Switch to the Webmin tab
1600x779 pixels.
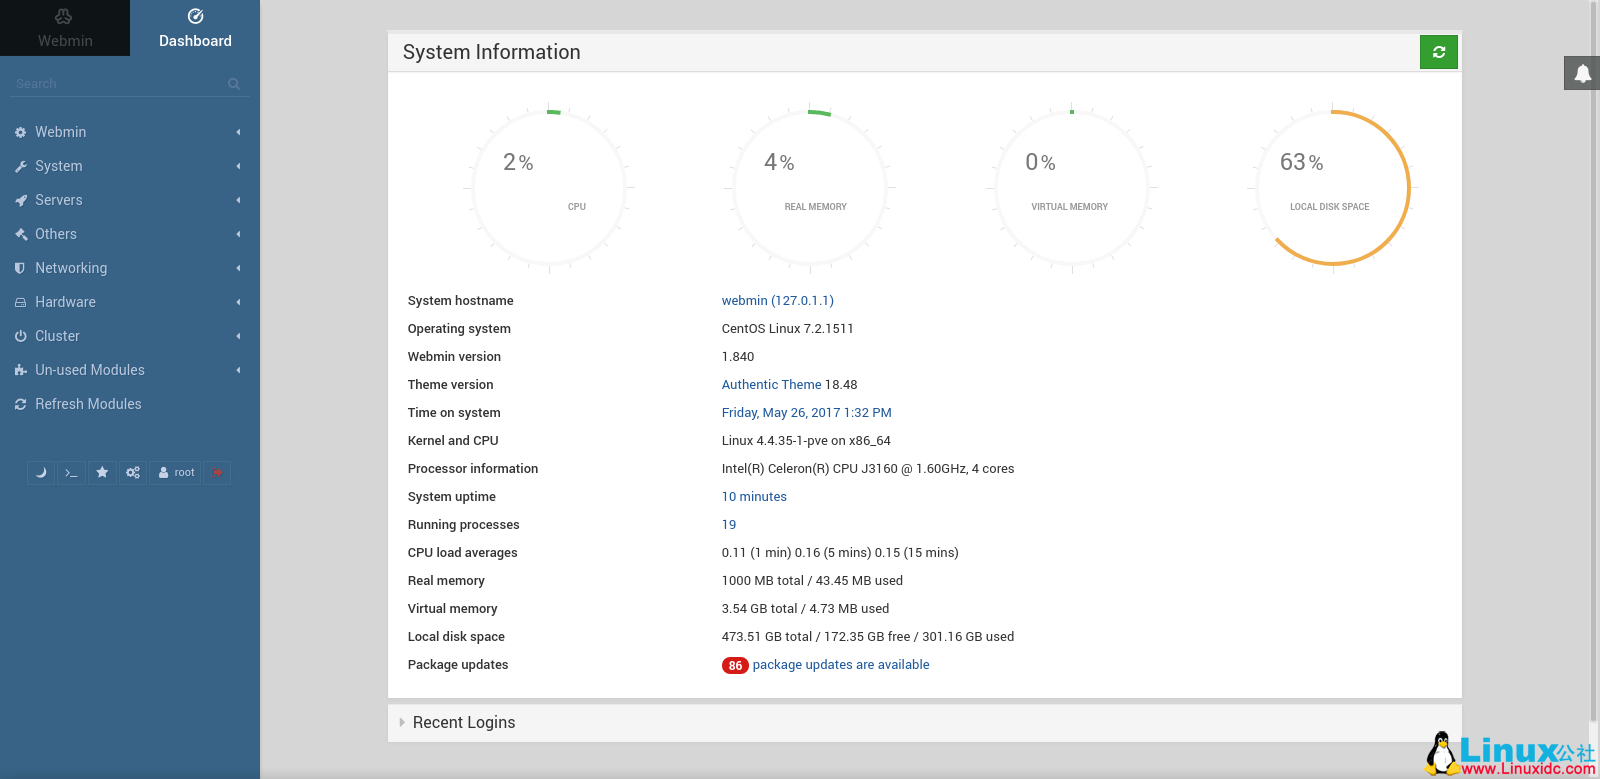pyautogui.click(x=65, y=28)
